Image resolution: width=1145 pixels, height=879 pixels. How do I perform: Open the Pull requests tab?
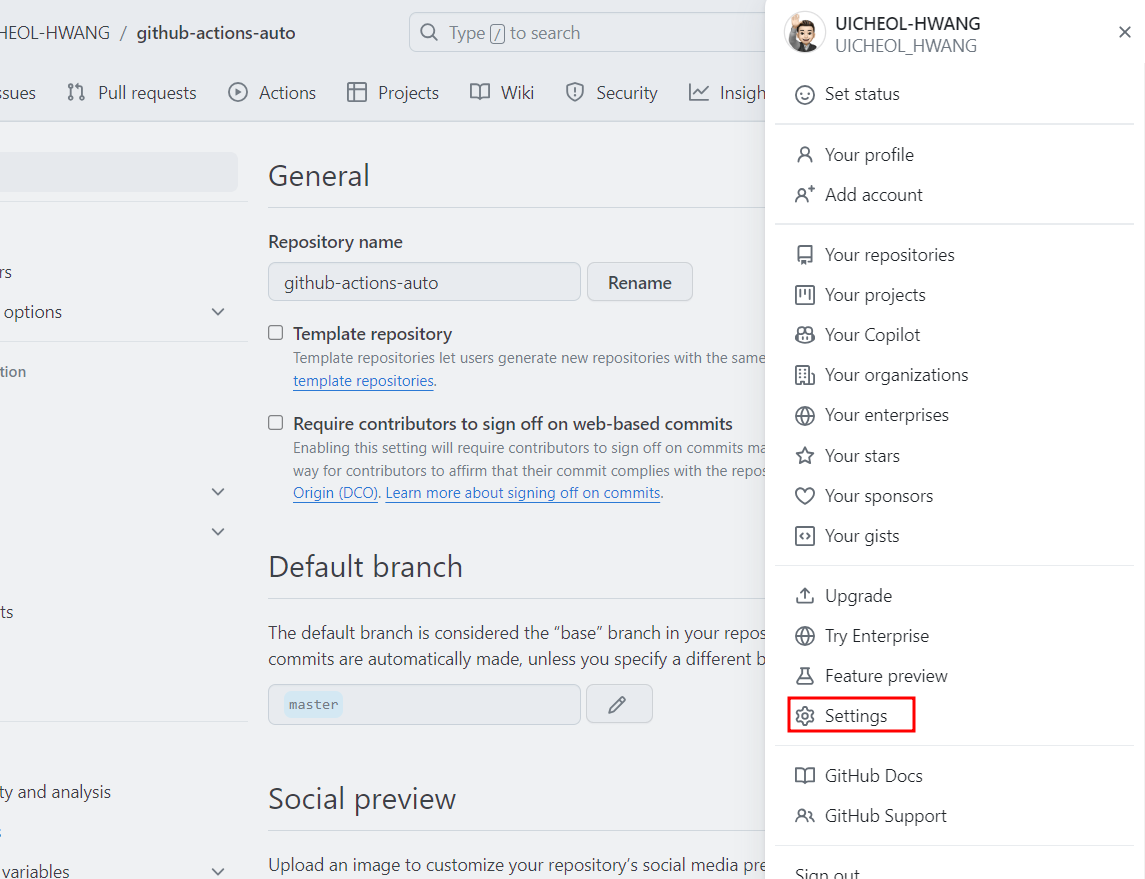(131, 93)
